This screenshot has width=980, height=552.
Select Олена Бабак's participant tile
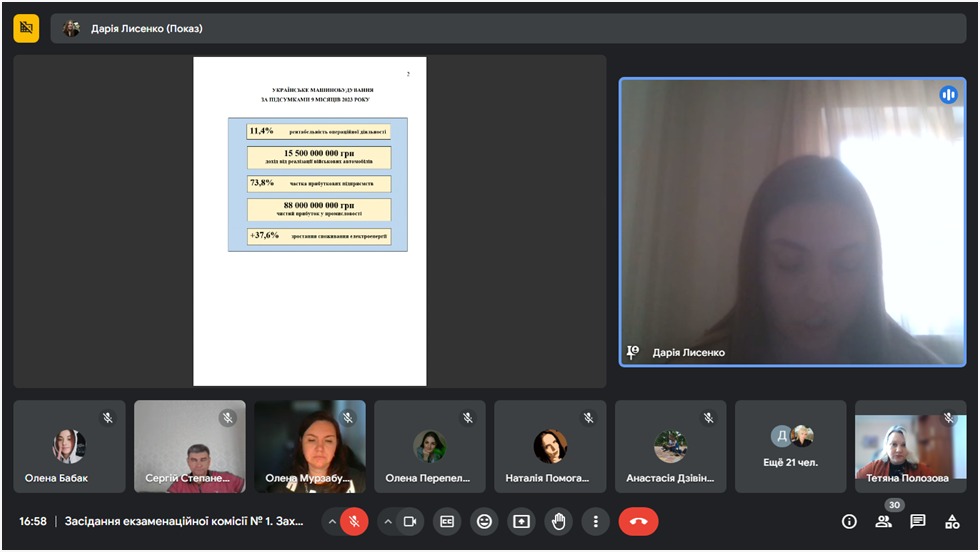point(69,446)
